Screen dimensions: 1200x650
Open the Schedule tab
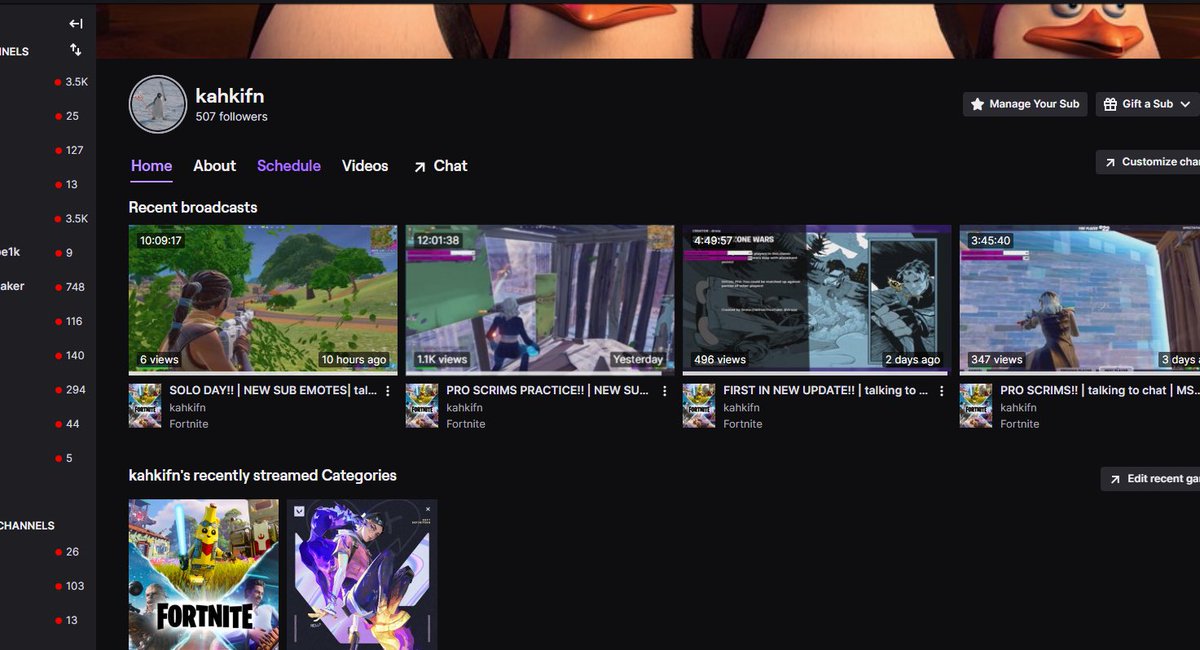tap(289, 166)
